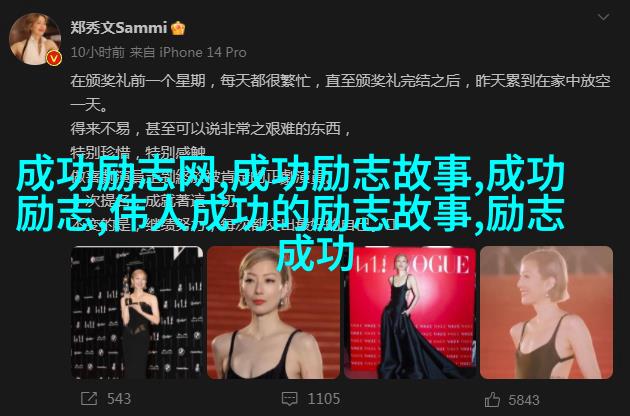Image resolution: width=630 pixels, height=416 pixels.
Task: Open first photo with award trophy
Action: (137, 312)
